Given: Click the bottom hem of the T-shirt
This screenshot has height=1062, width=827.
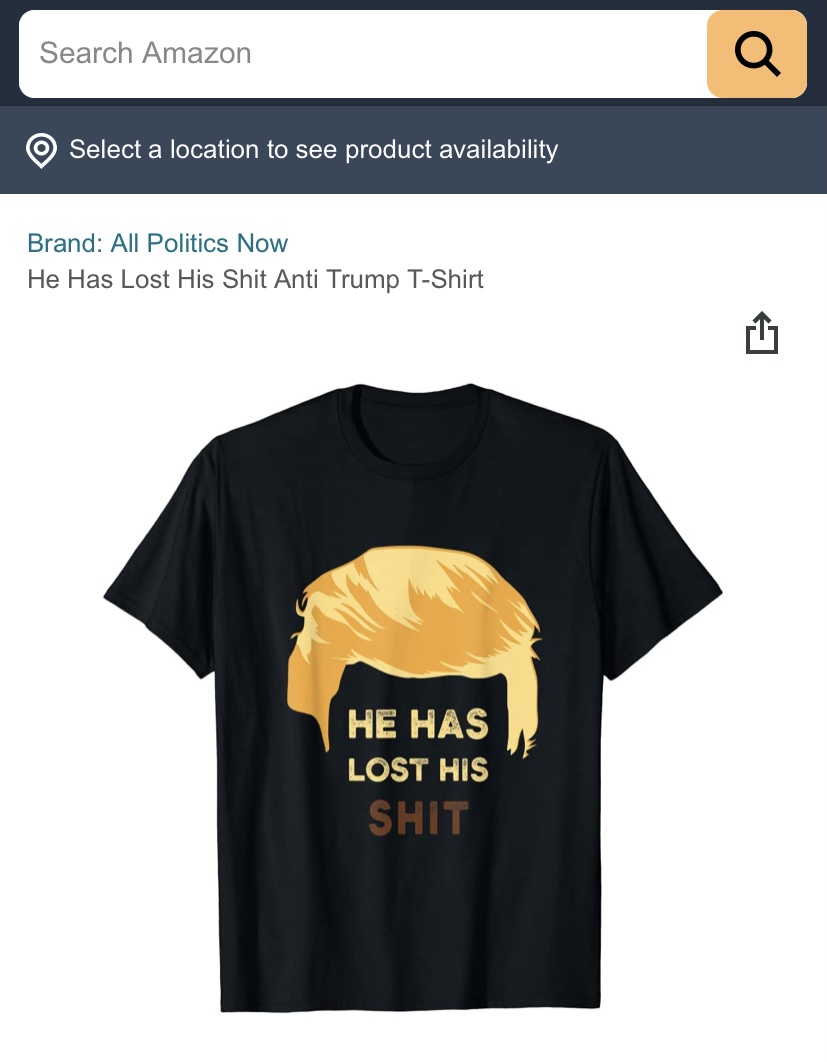Looking at the screenshot, I should tap(410, 1001).
